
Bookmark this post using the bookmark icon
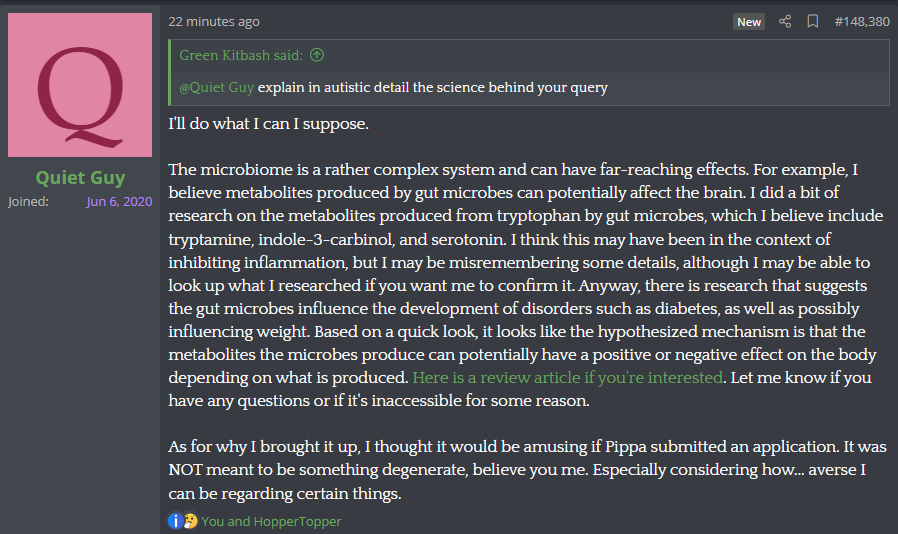pos(812,22)
